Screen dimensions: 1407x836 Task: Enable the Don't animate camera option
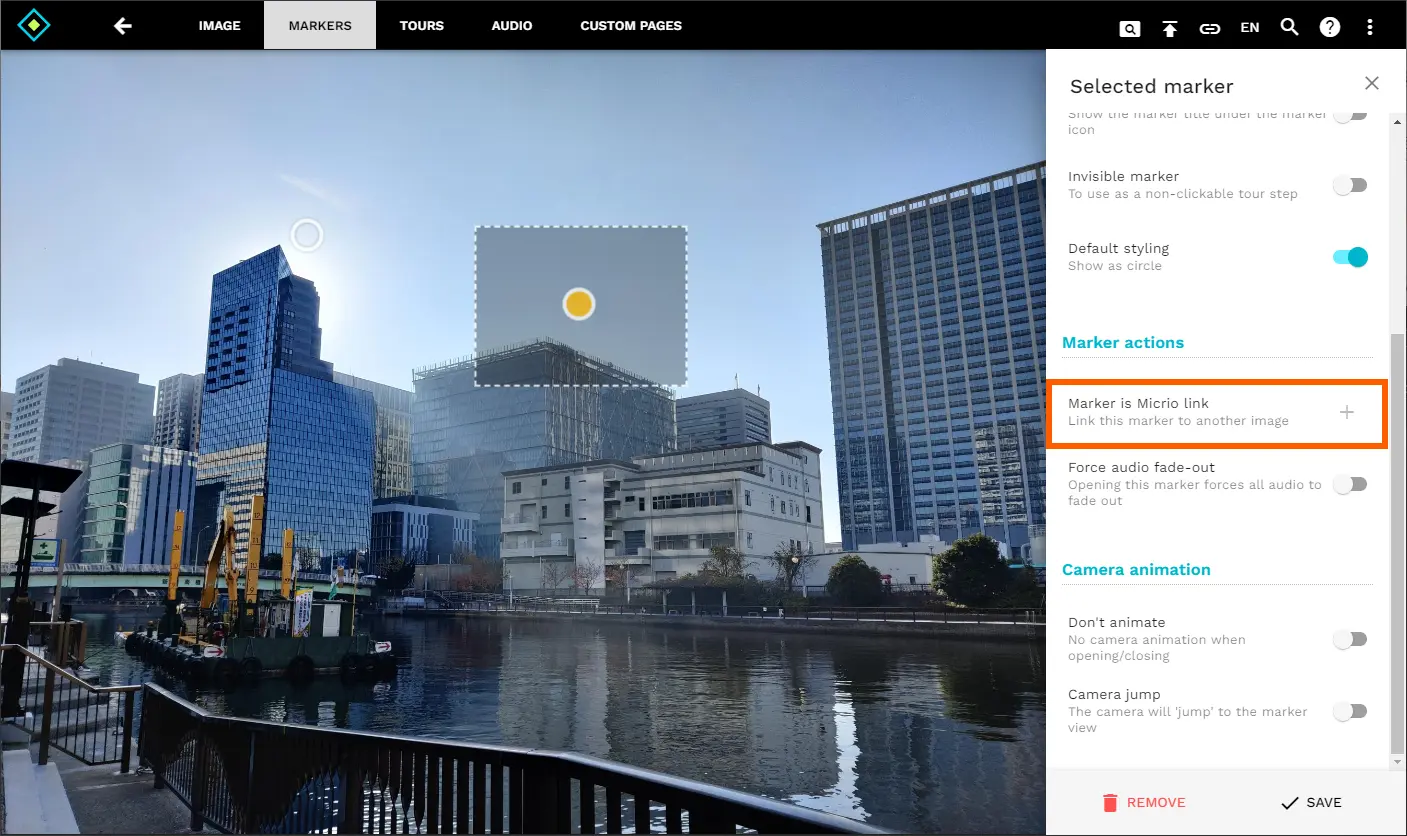[x=1351, y=639]
